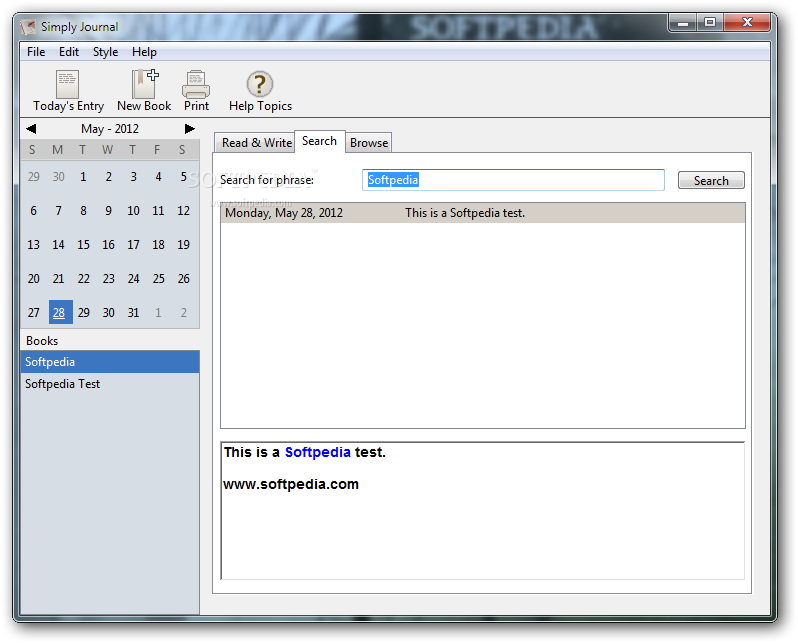Go to previous month with left arrow
Viewport: 798px width, 643px height.
(31, 129)
